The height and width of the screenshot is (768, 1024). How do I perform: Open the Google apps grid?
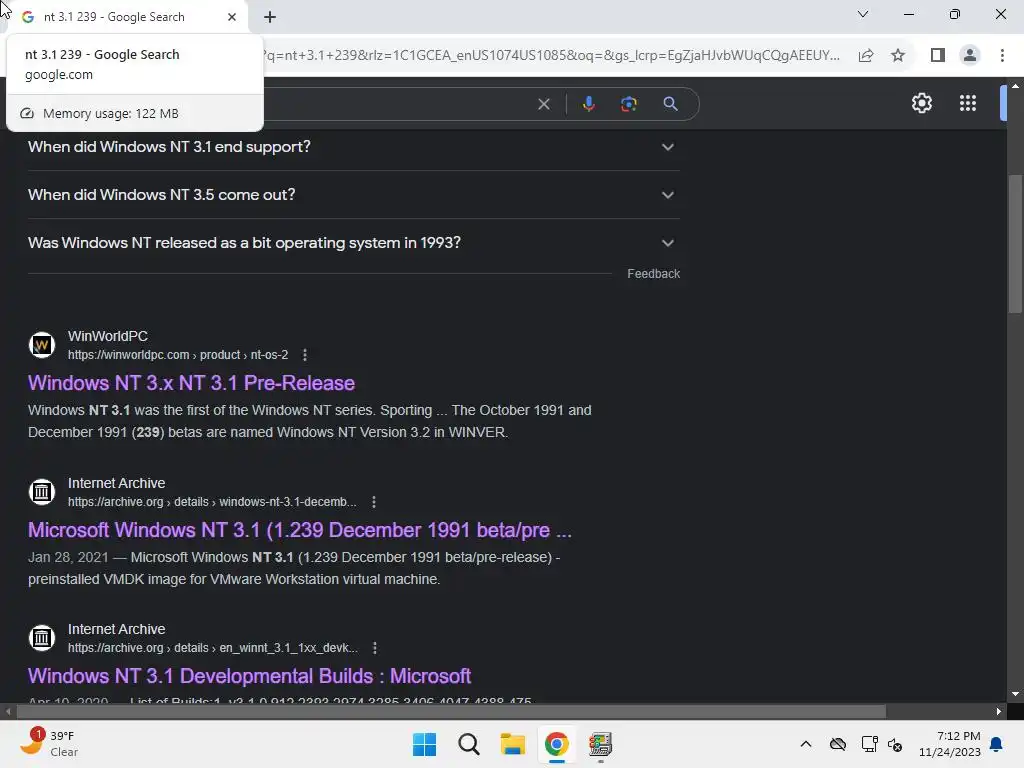coord(968,103)
